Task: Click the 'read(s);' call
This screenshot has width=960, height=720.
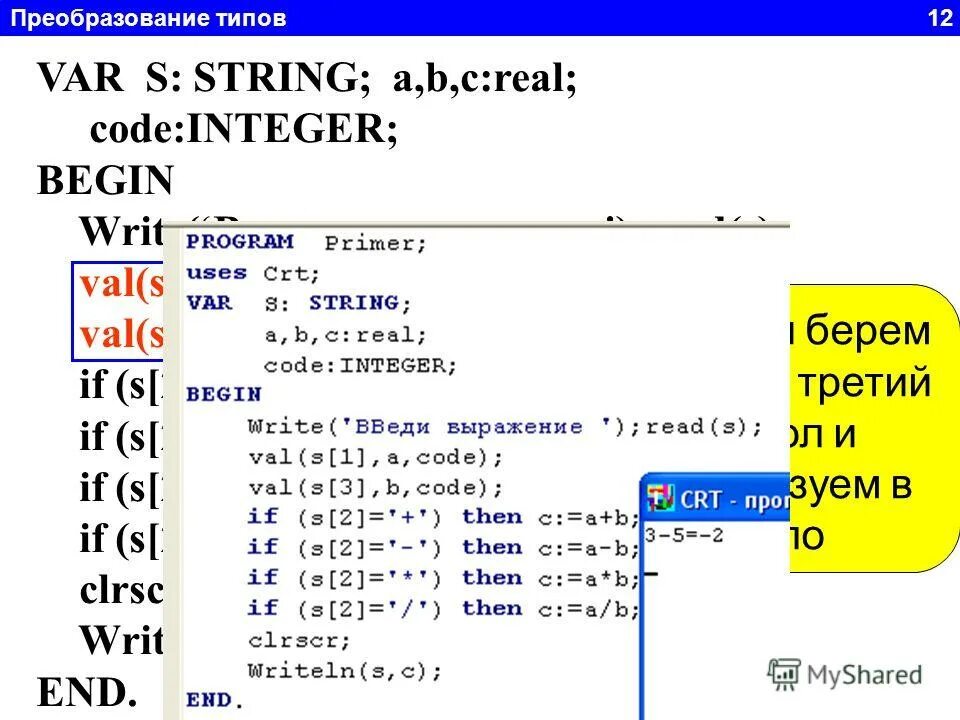Action: click(x=703, y=426)
